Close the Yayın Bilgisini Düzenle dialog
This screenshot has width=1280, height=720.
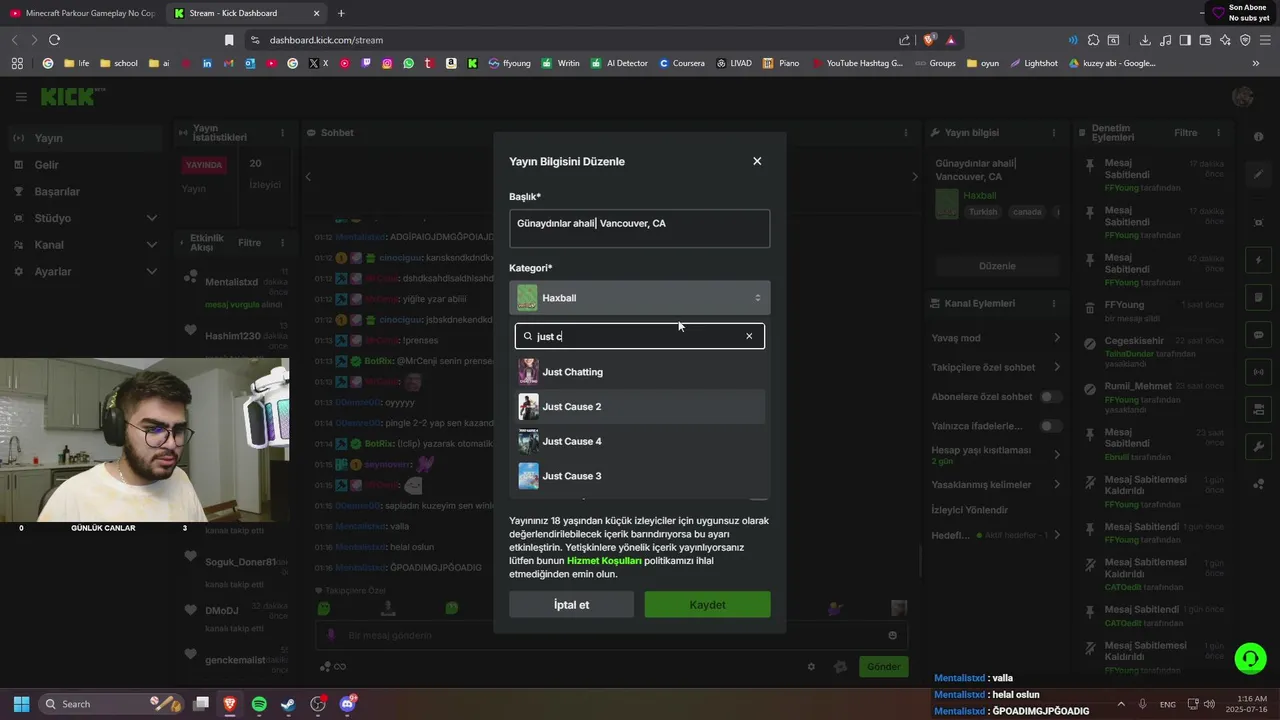(757, 161)
